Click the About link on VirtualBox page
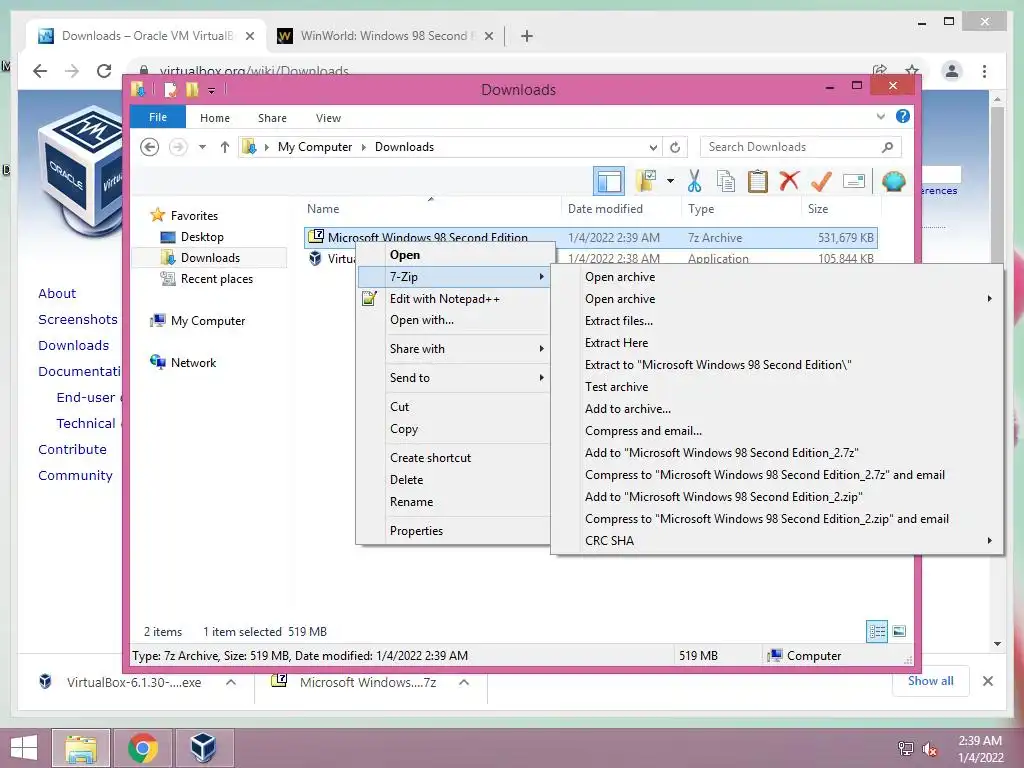Image resolution: width=1024 pixels, height=768 pixels. [x=57, y=293]
